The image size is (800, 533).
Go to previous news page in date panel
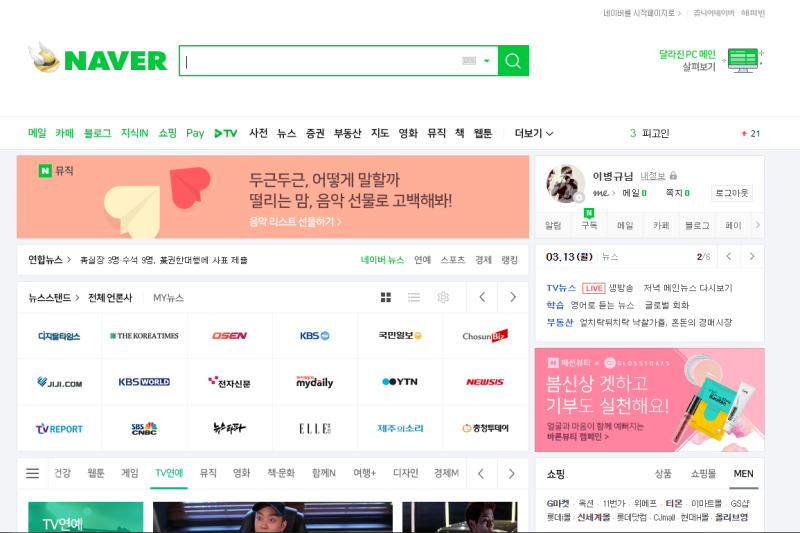(729, 257)
